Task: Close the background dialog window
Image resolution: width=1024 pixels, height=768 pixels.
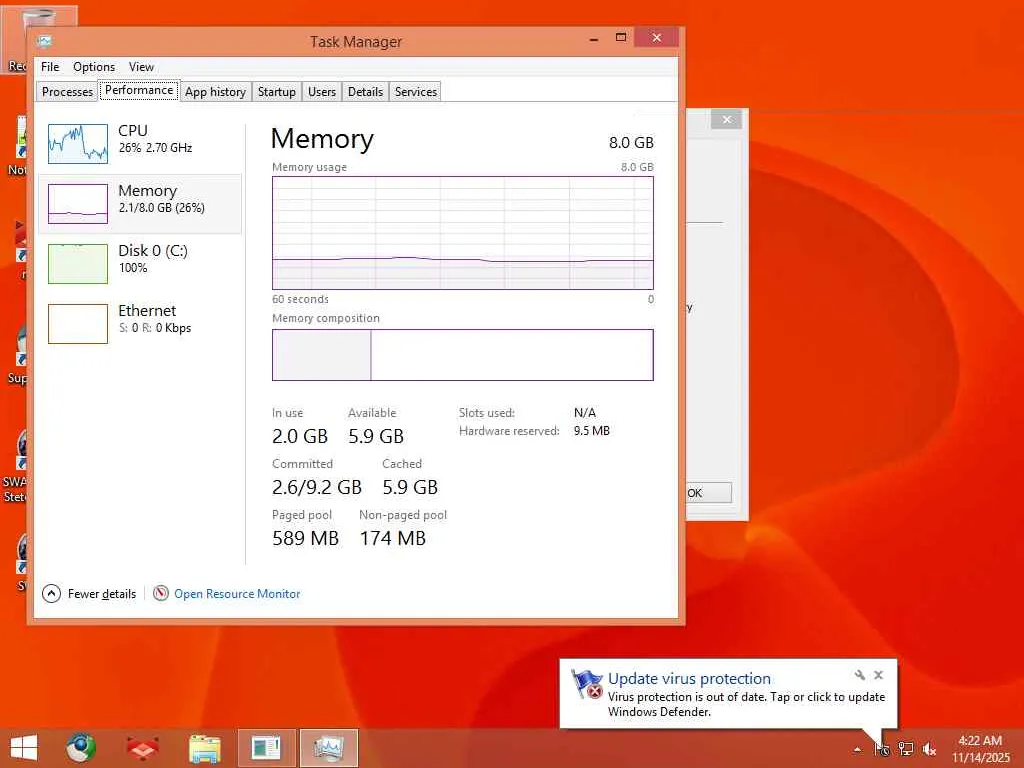Action: click(727, 120)
